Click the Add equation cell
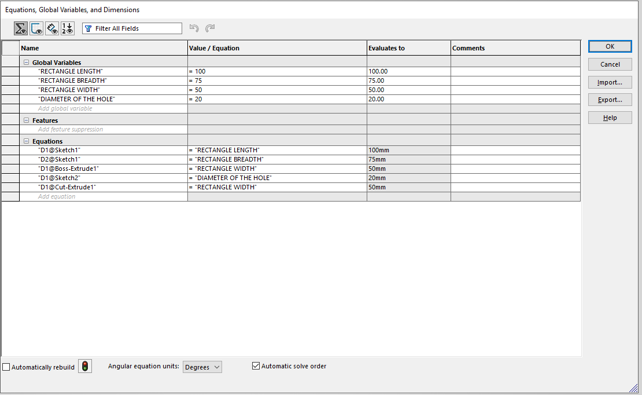 pos(103,196)
